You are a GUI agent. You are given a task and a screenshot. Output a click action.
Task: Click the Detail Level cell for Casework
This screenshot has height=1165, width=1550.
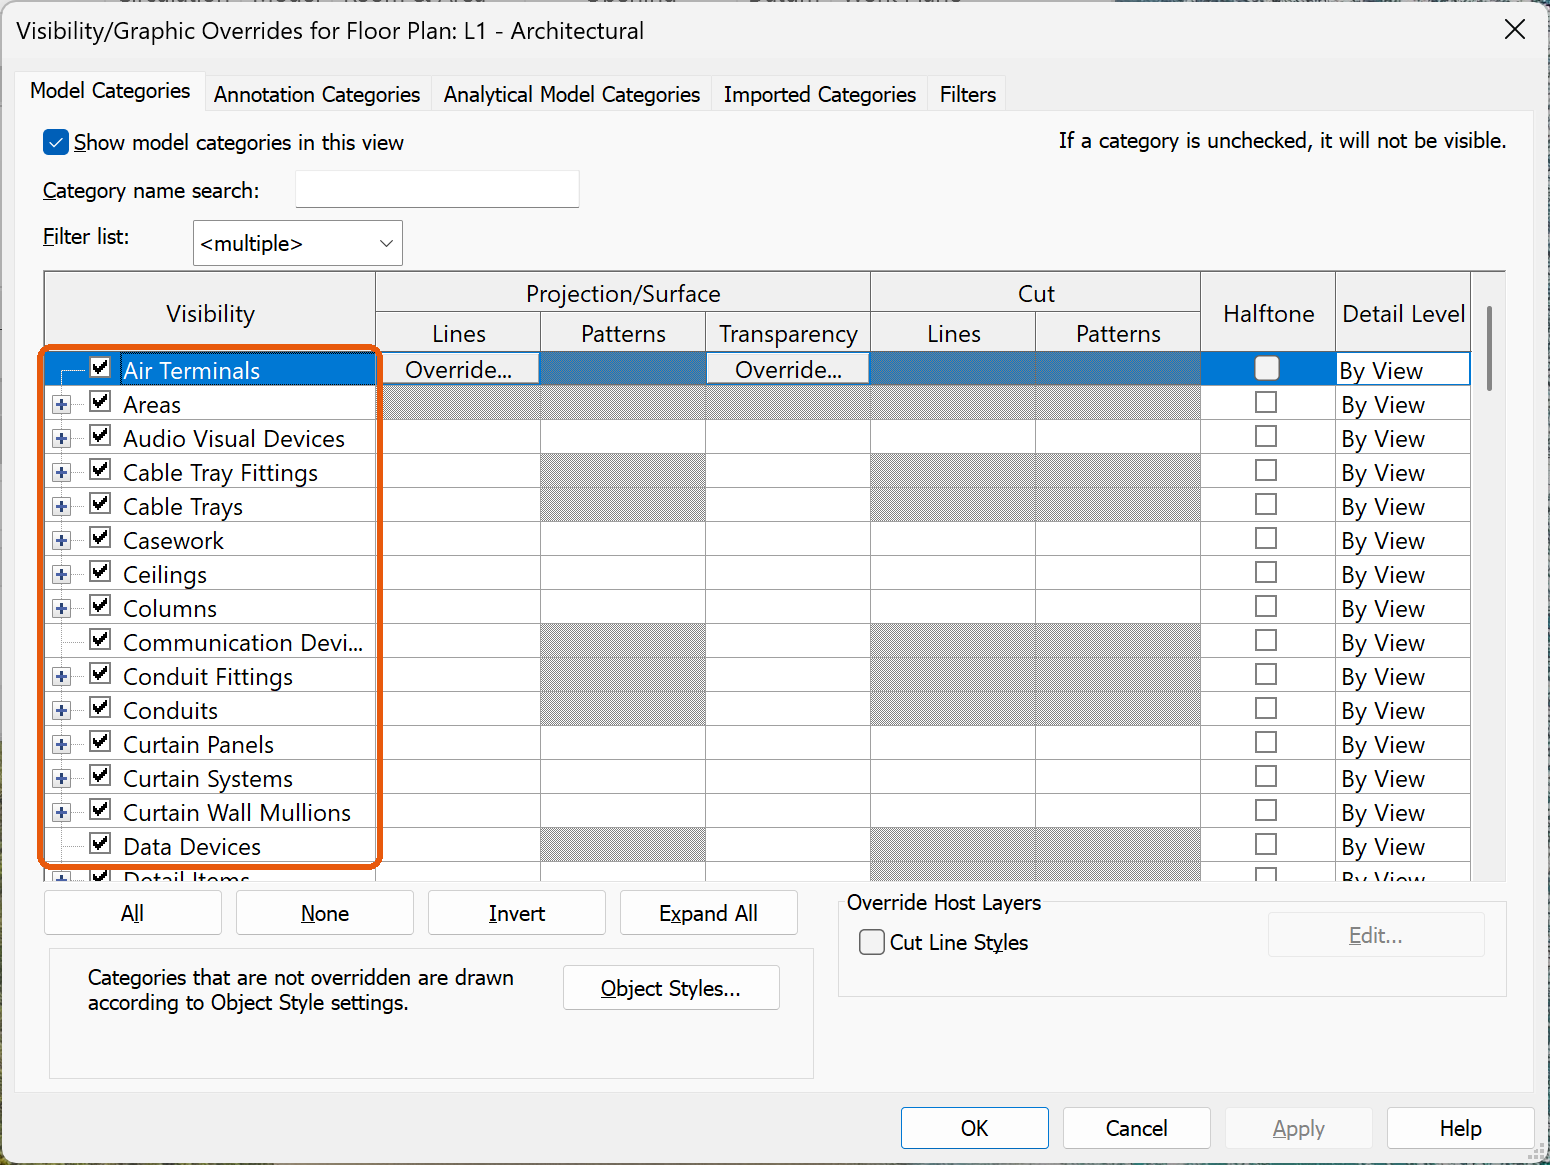pos(1403,541)
